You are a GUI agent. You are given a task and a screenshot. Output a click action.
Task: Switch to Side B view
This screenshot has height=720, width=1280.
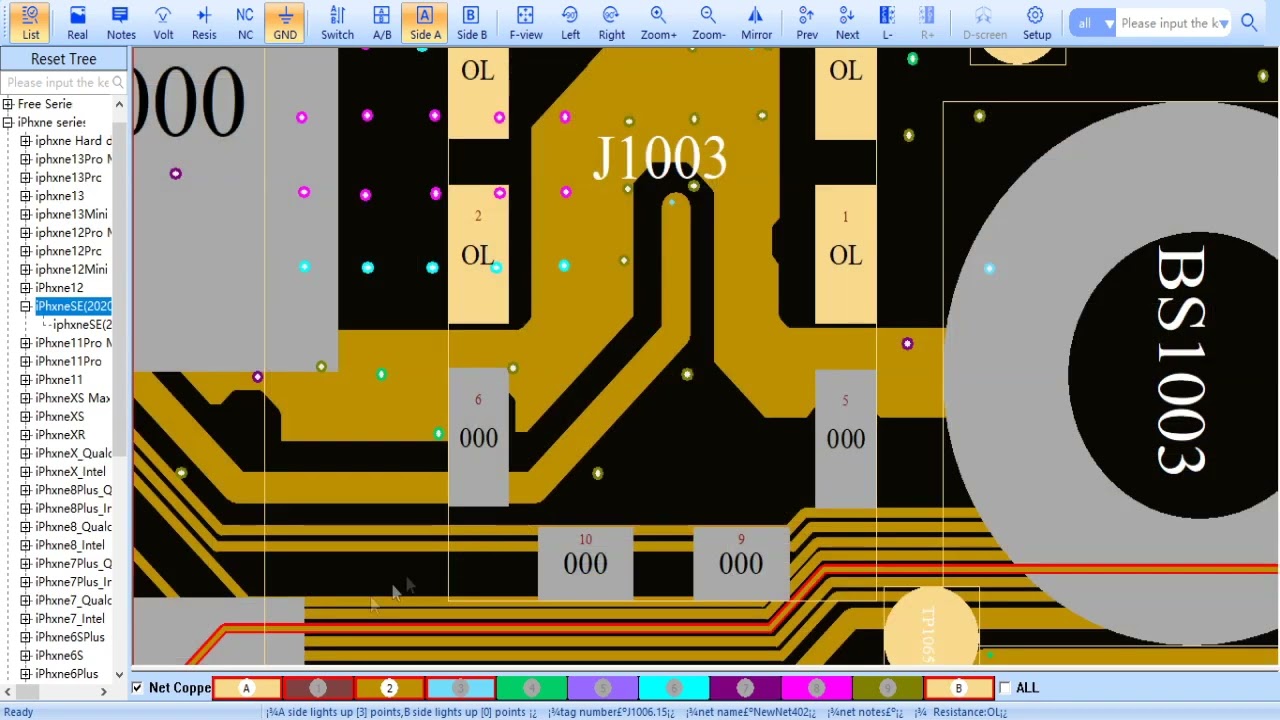click(471, 22)
